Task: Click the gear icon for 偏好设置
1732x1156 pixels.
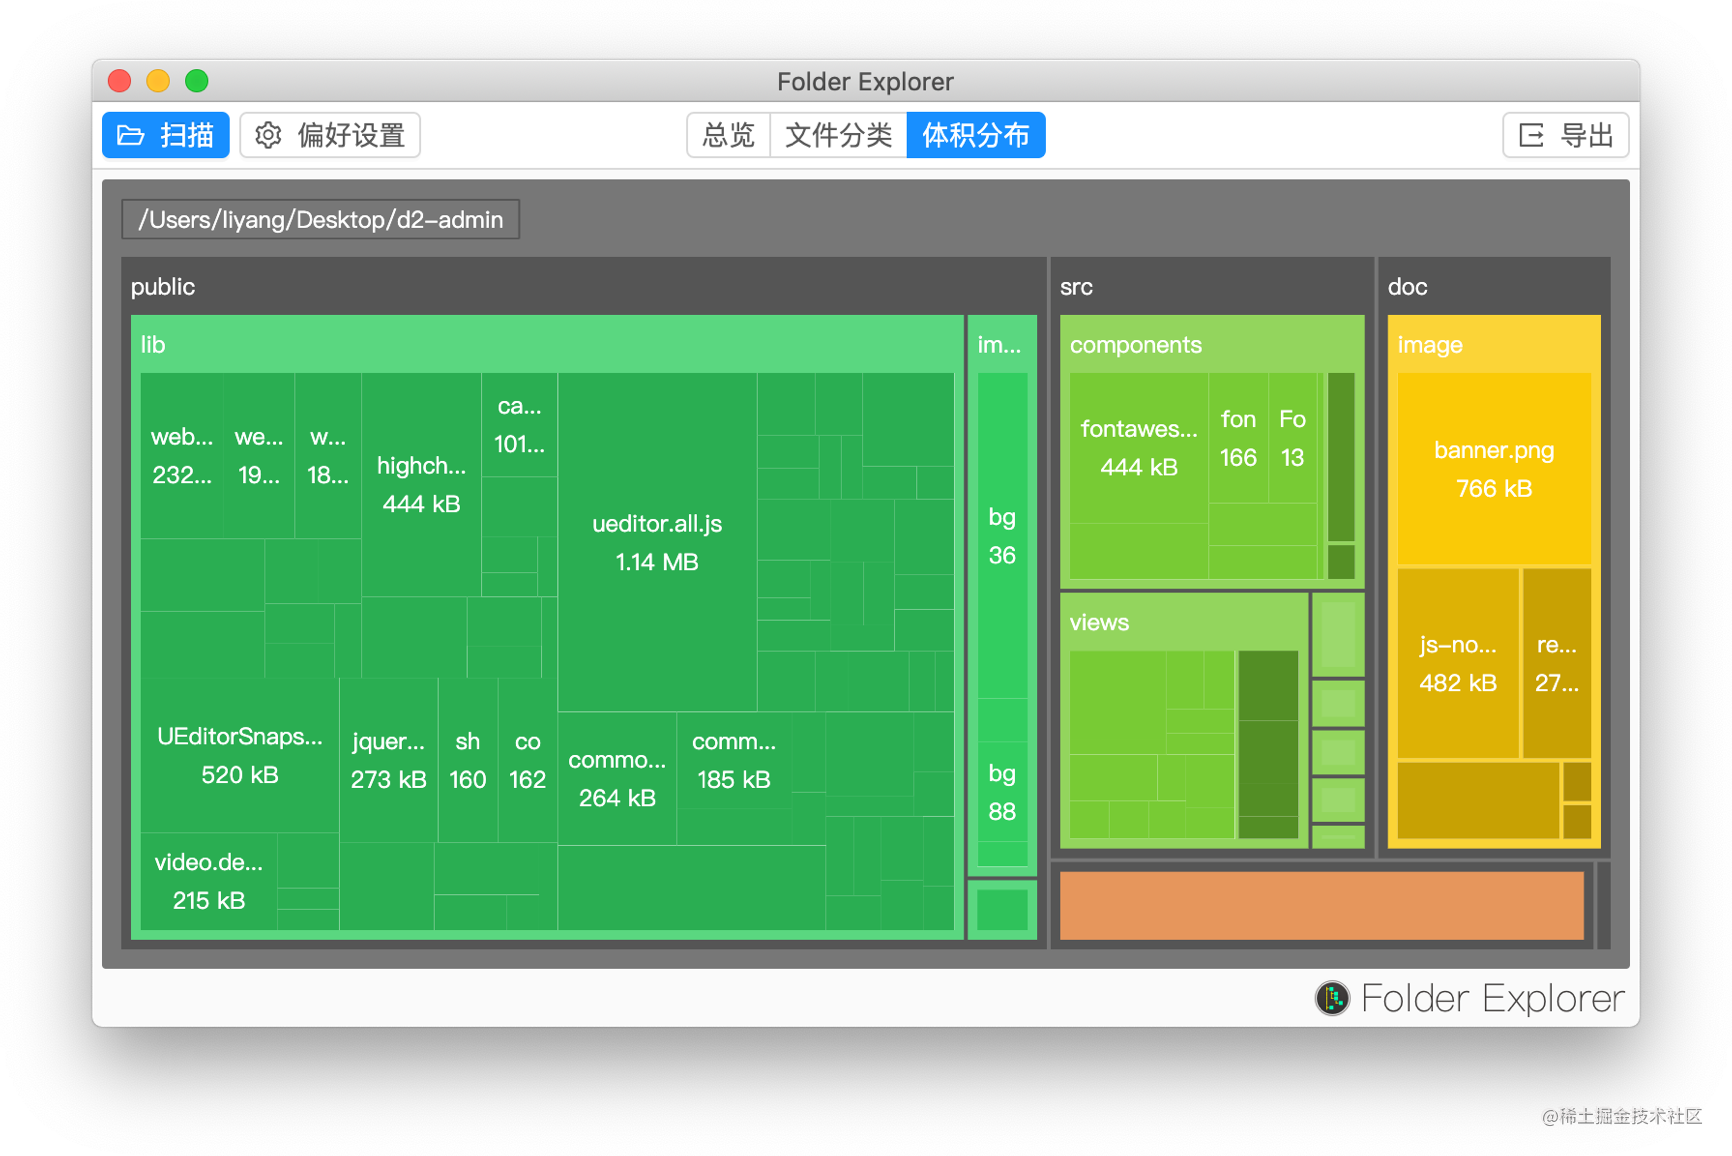Action: (268, 135)
